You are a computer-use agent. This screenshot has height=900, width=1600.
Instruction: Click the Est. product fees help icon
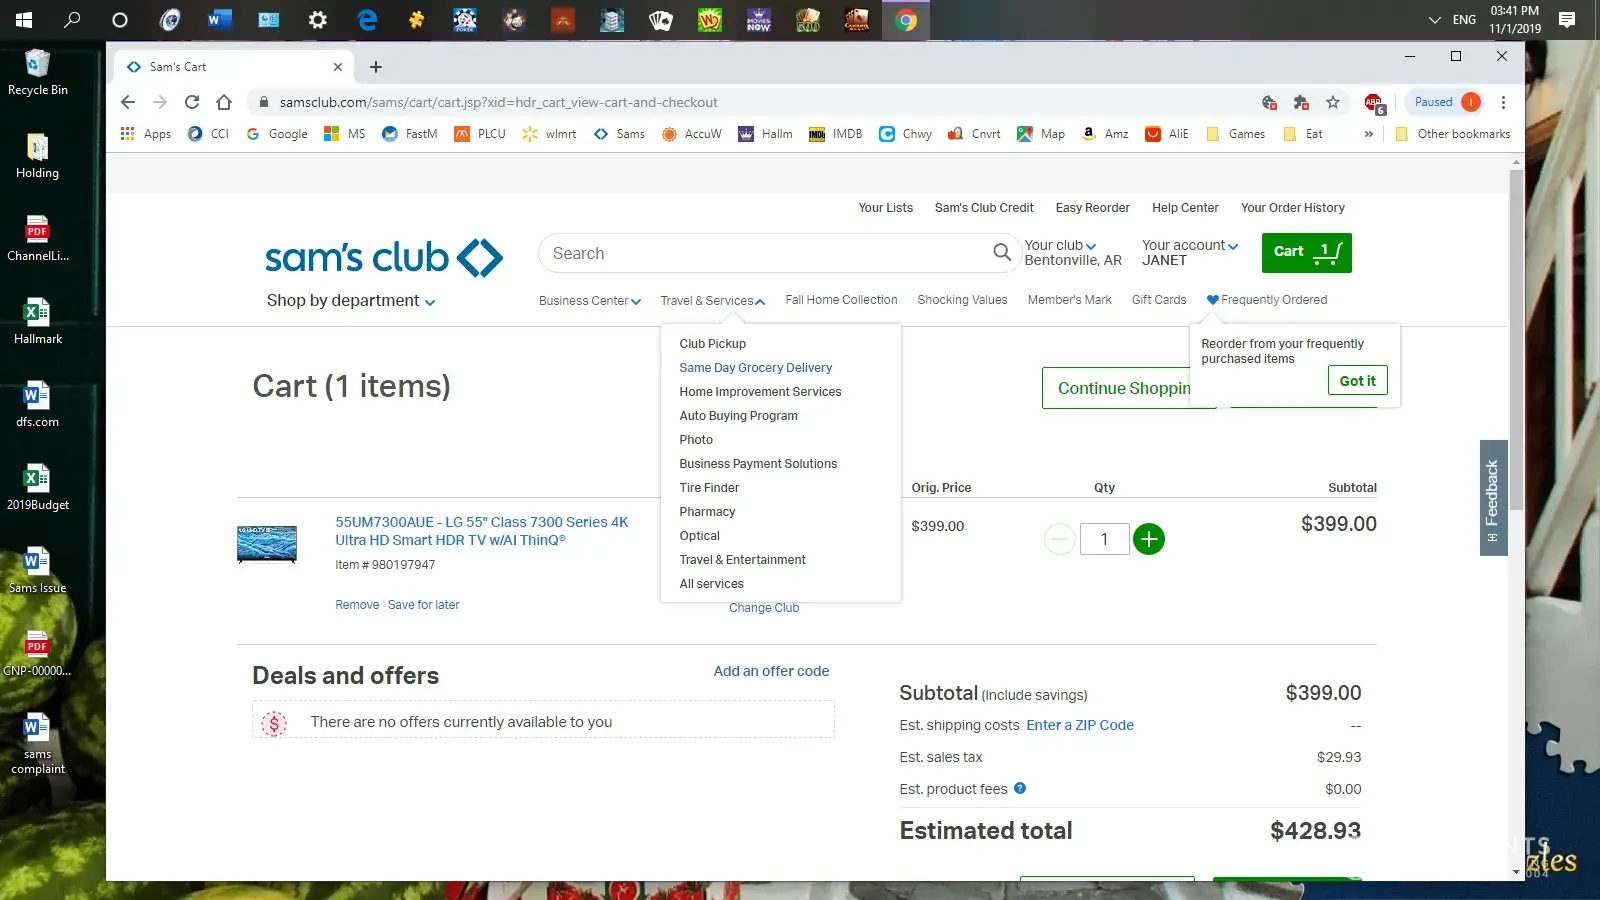point(1020,788)
